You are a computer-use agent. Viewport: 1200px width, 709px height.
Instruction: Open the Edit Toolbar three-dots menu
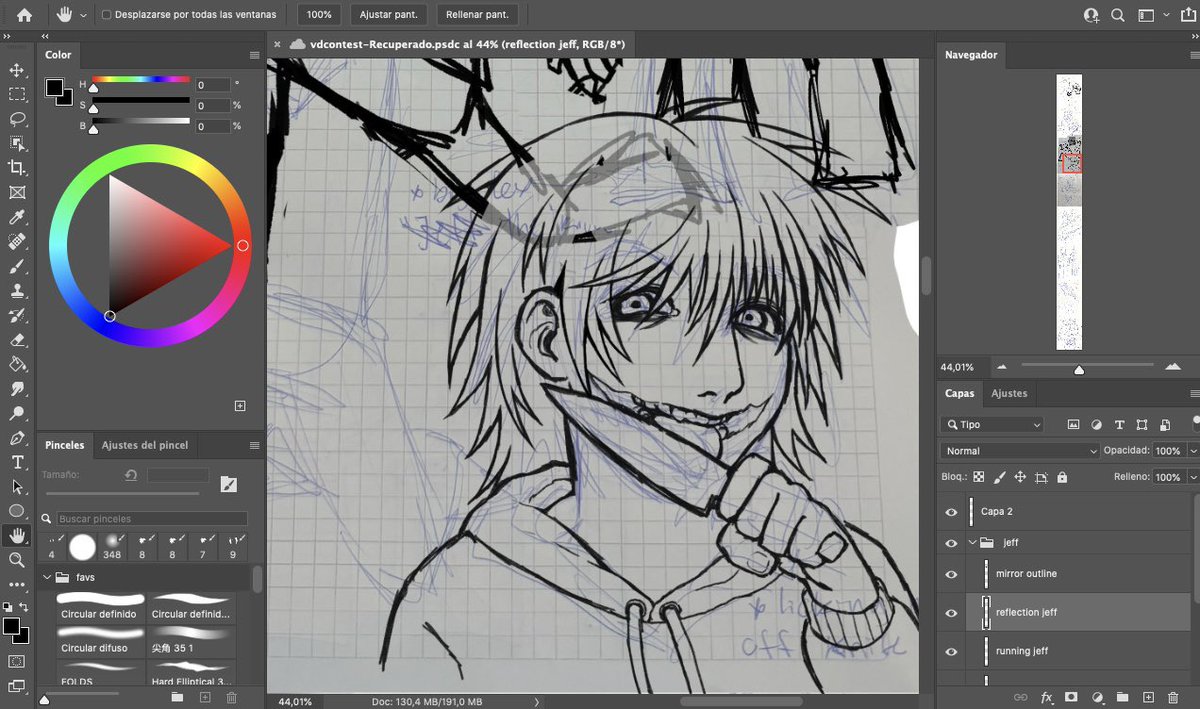tap(17, 584)
